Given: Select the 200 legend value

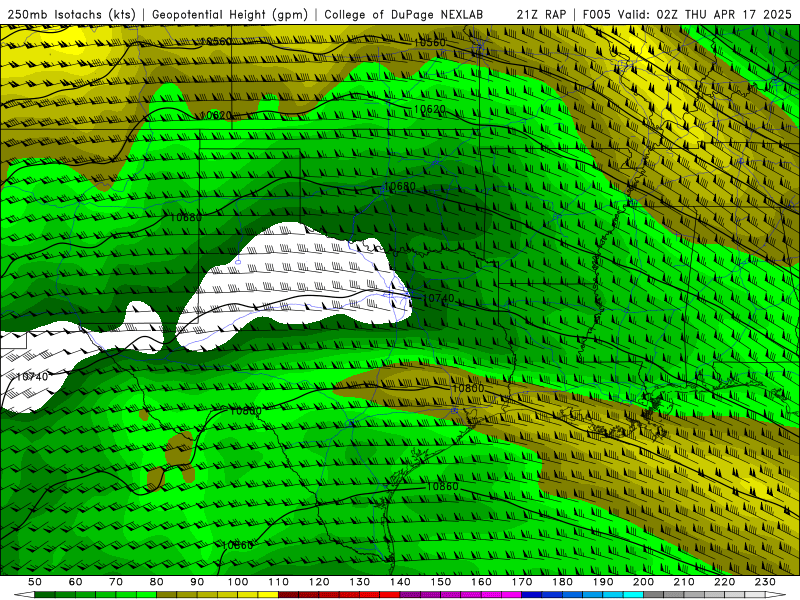Looking at the screenshot, I should [644, 582].
